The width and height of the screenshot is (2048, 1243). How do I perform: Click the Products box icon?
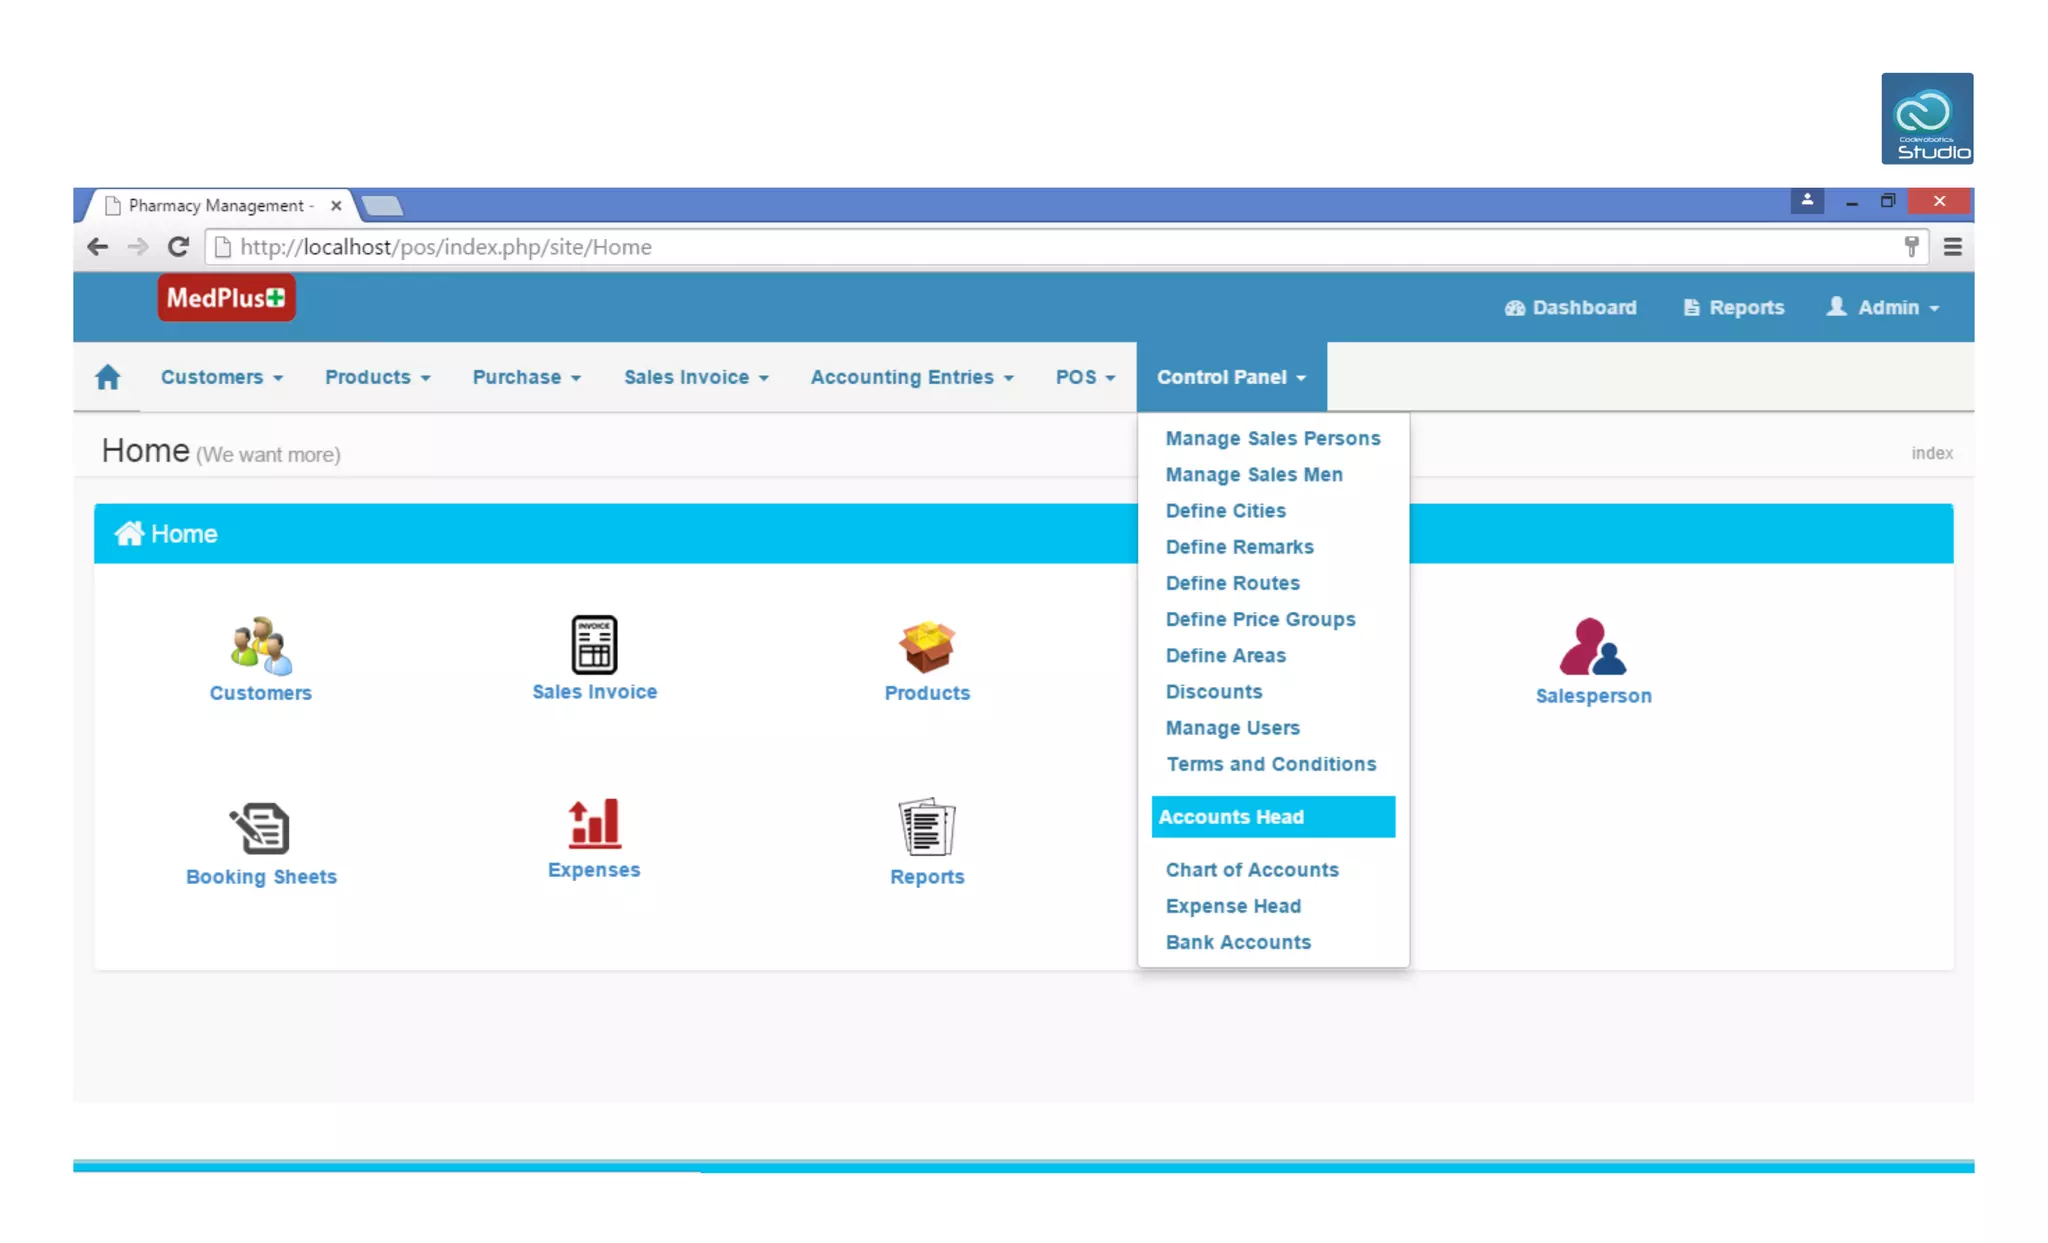[927, 646]
